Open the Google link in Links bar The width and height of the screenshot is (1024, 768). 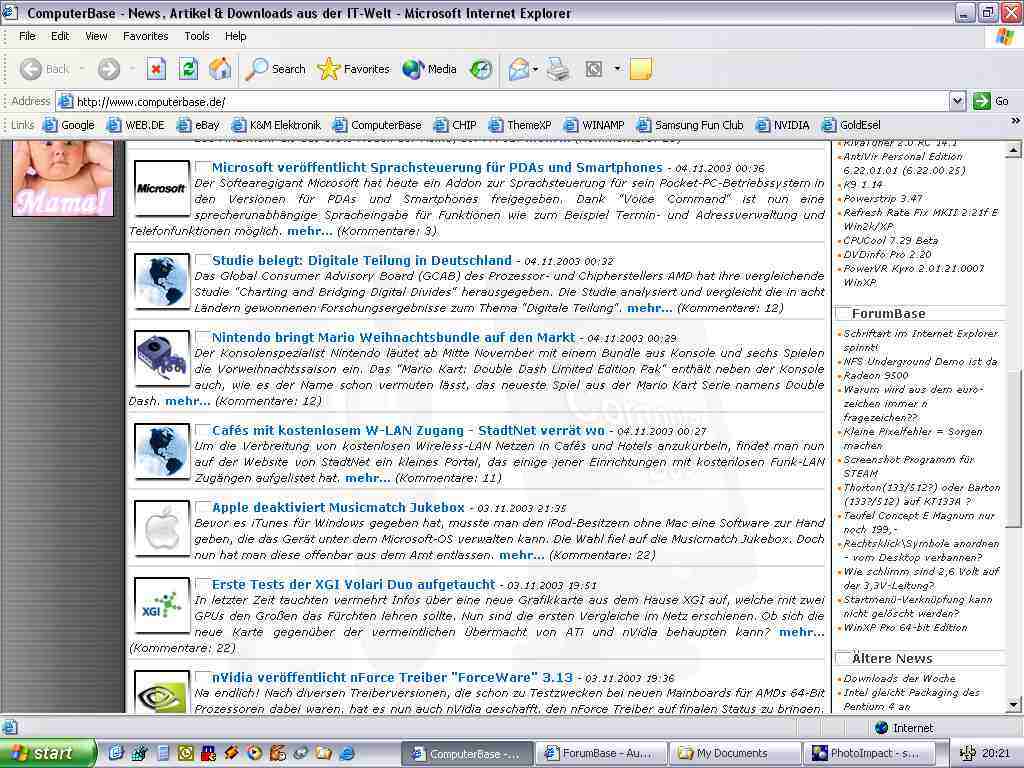[x=69, y=125]
